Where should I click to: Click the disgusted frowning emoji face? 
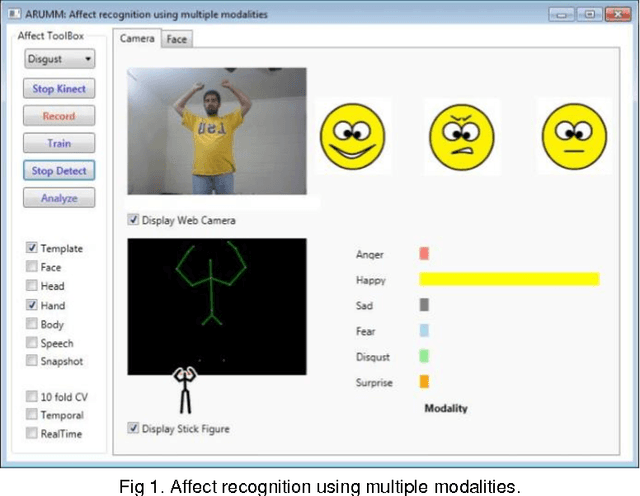pos(464,136)
